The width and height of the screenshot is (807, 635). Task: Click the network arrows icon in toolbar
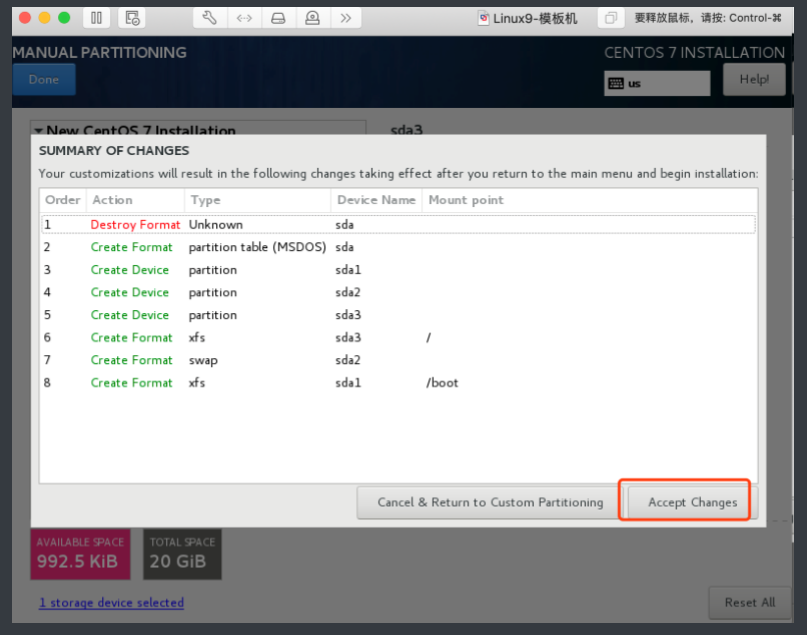click(x=244, y=18)
